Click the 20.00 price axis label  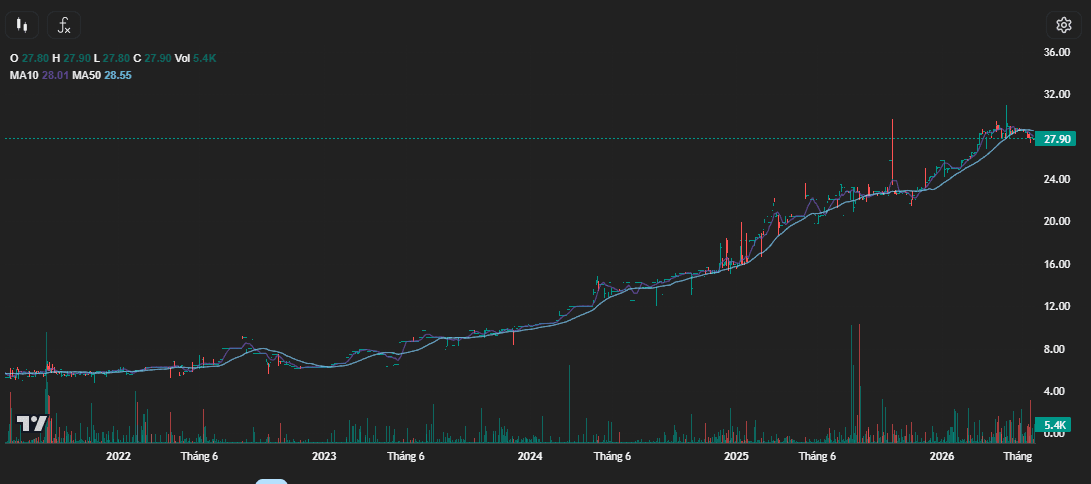tap(1057, 222)
